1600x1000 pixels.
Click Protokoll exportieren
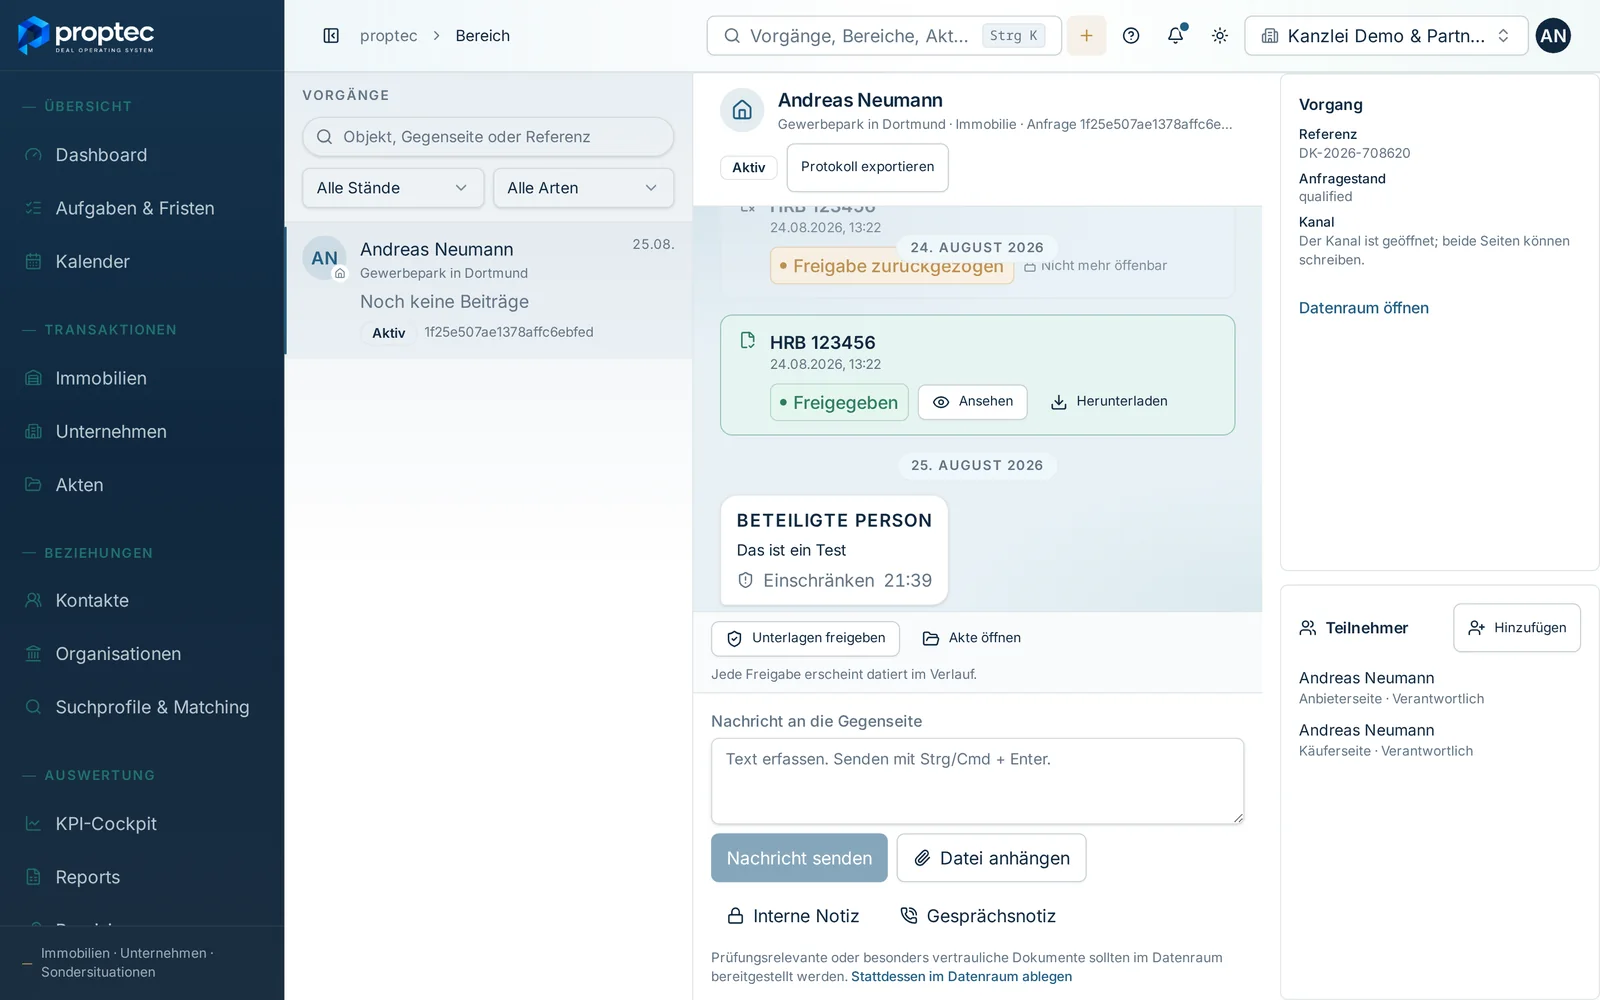coord(867,167)
